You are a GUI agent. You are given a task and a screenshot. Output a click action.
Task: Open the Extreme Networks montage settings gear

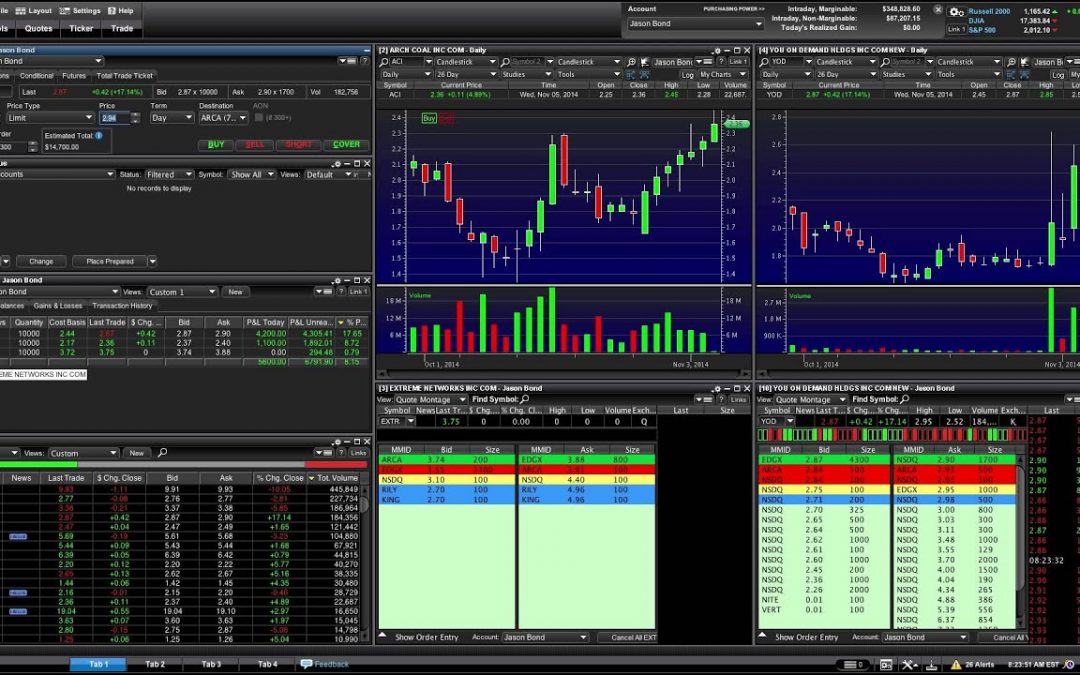716,388
